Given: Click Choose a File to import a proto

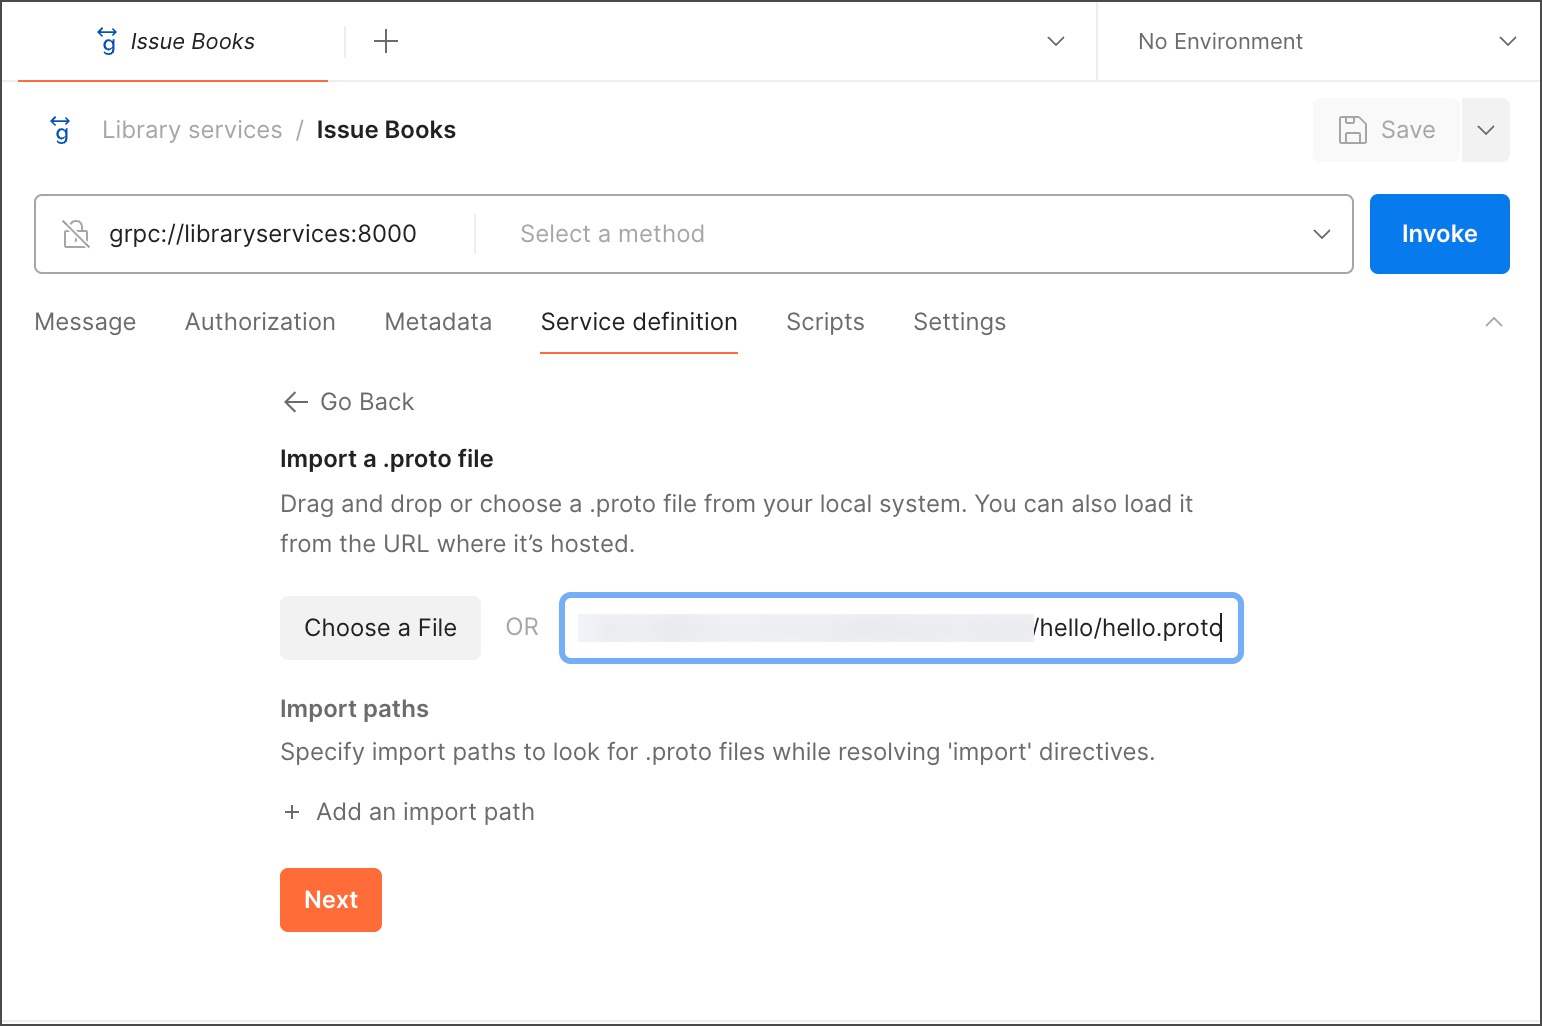Looking at the screenshot, I should 380,627.
